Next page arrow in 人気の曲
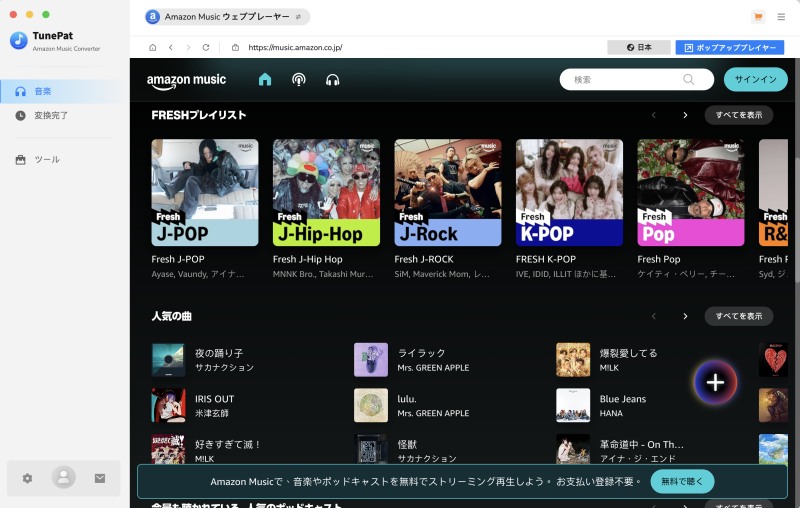Screen dimensions: 800x508 tap(685, 316)
